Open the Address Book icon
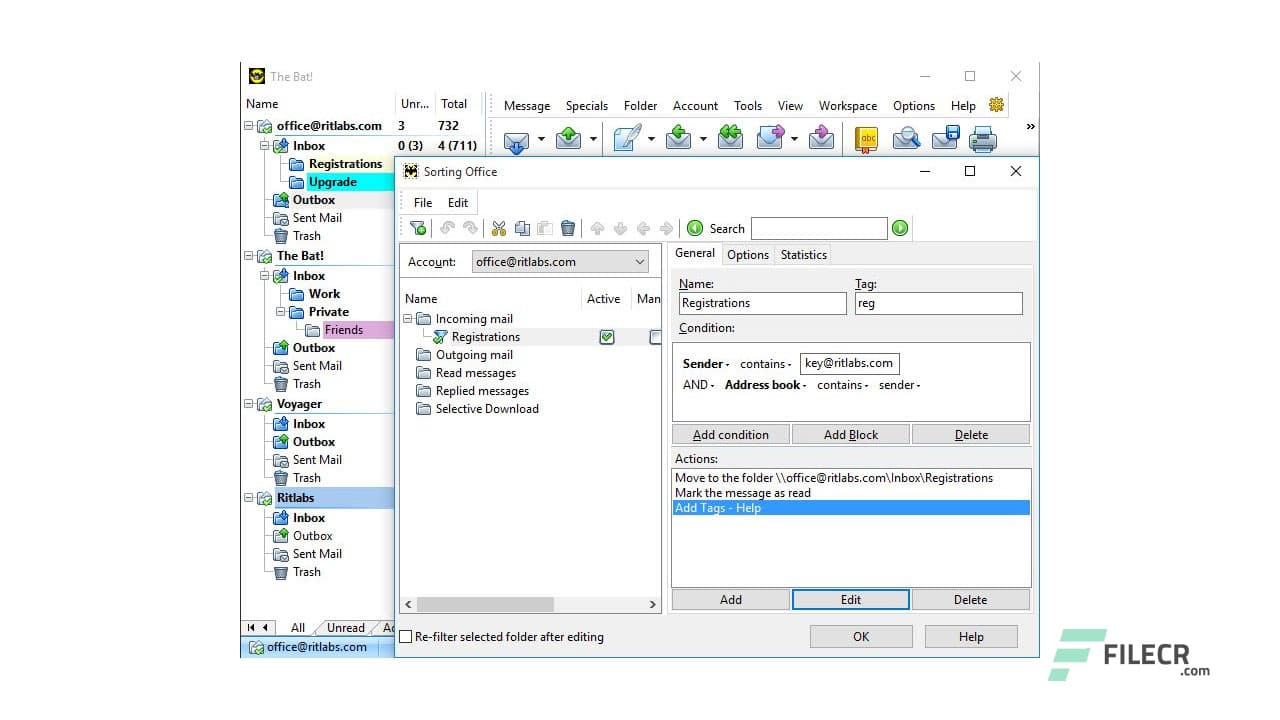This screenshot has height=720, width=1280. pos(865,138)
